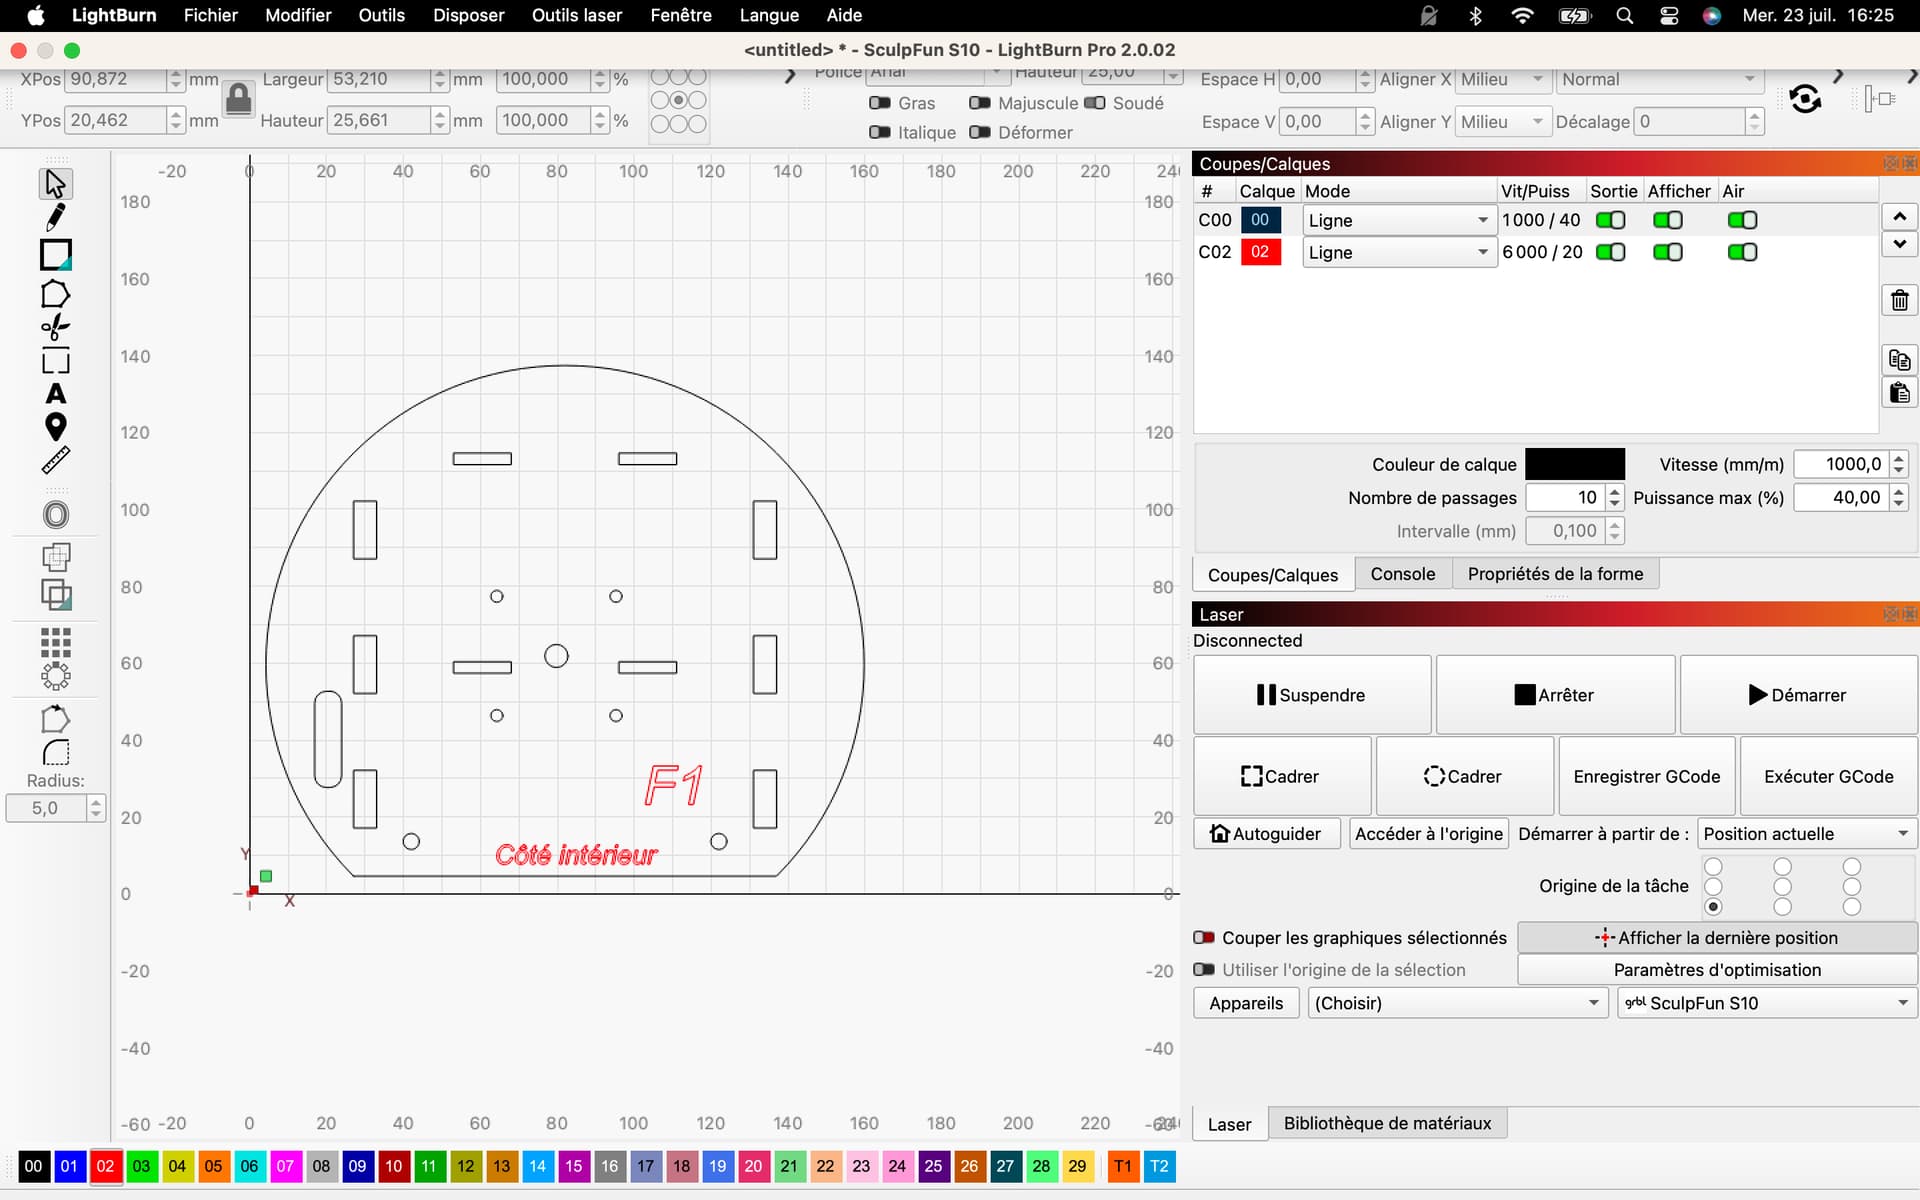Open Mode dropdown for layer C02
Viewport: 1920px width, 1200px height.
1399,252
